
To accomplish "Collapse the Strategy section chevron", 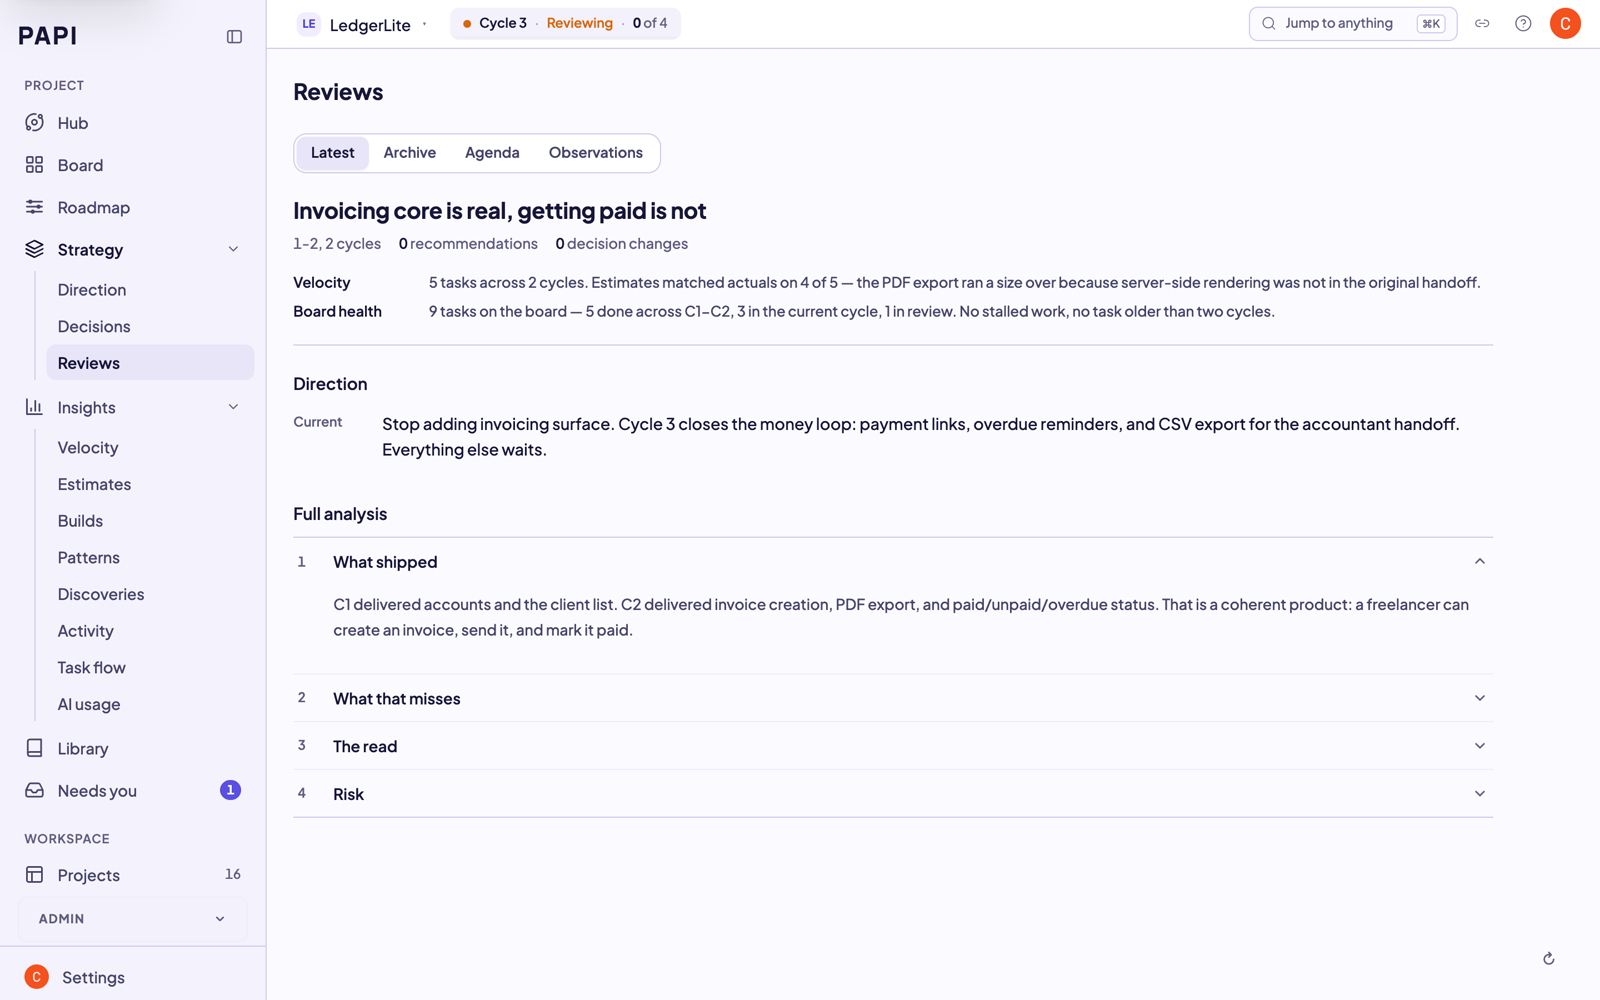I will pos(233,249).
